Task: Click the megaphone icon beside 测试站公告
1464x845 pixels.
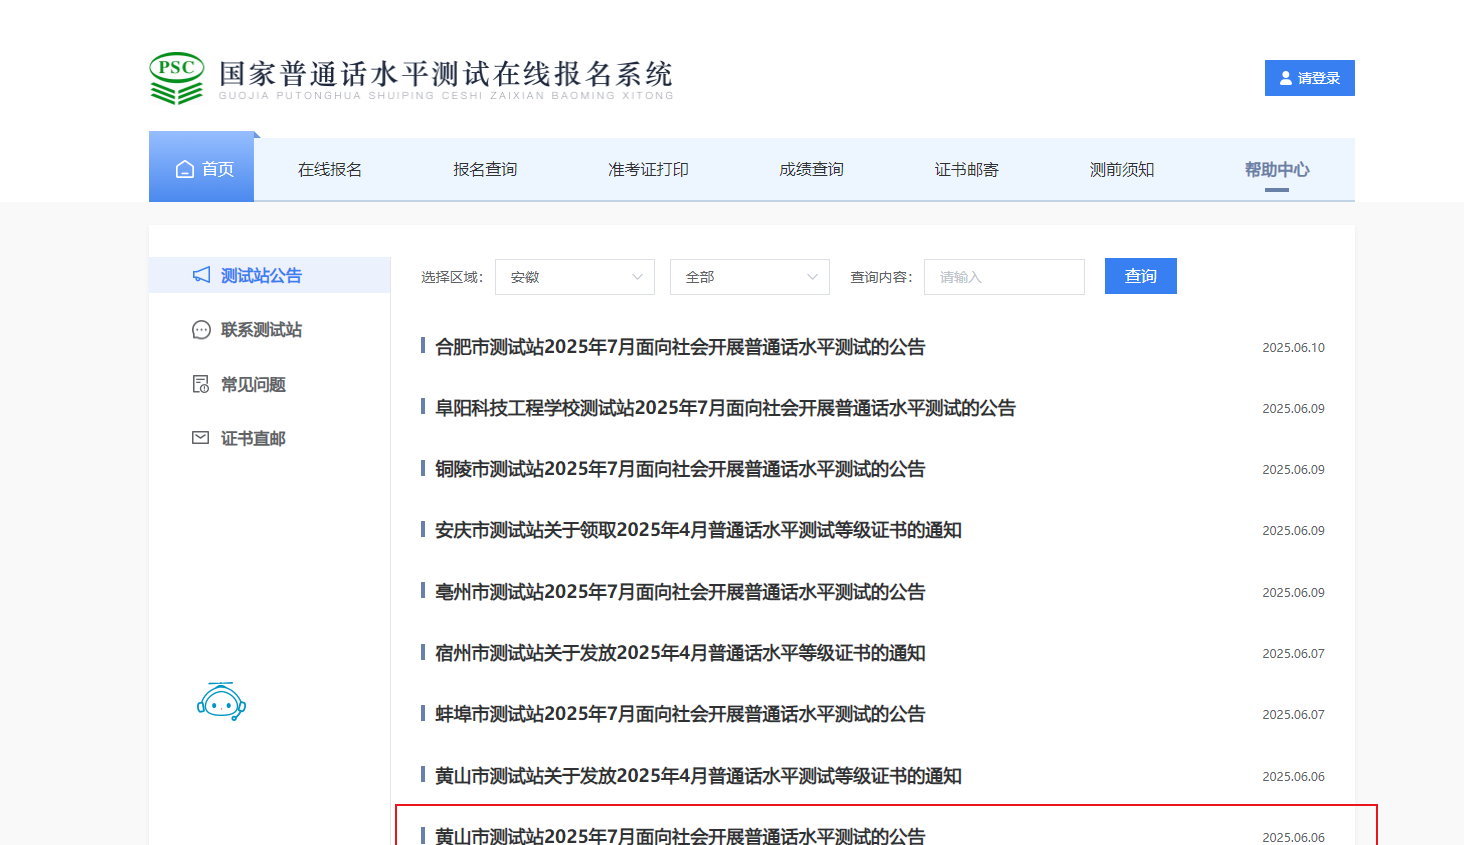Action: point(201,275)
